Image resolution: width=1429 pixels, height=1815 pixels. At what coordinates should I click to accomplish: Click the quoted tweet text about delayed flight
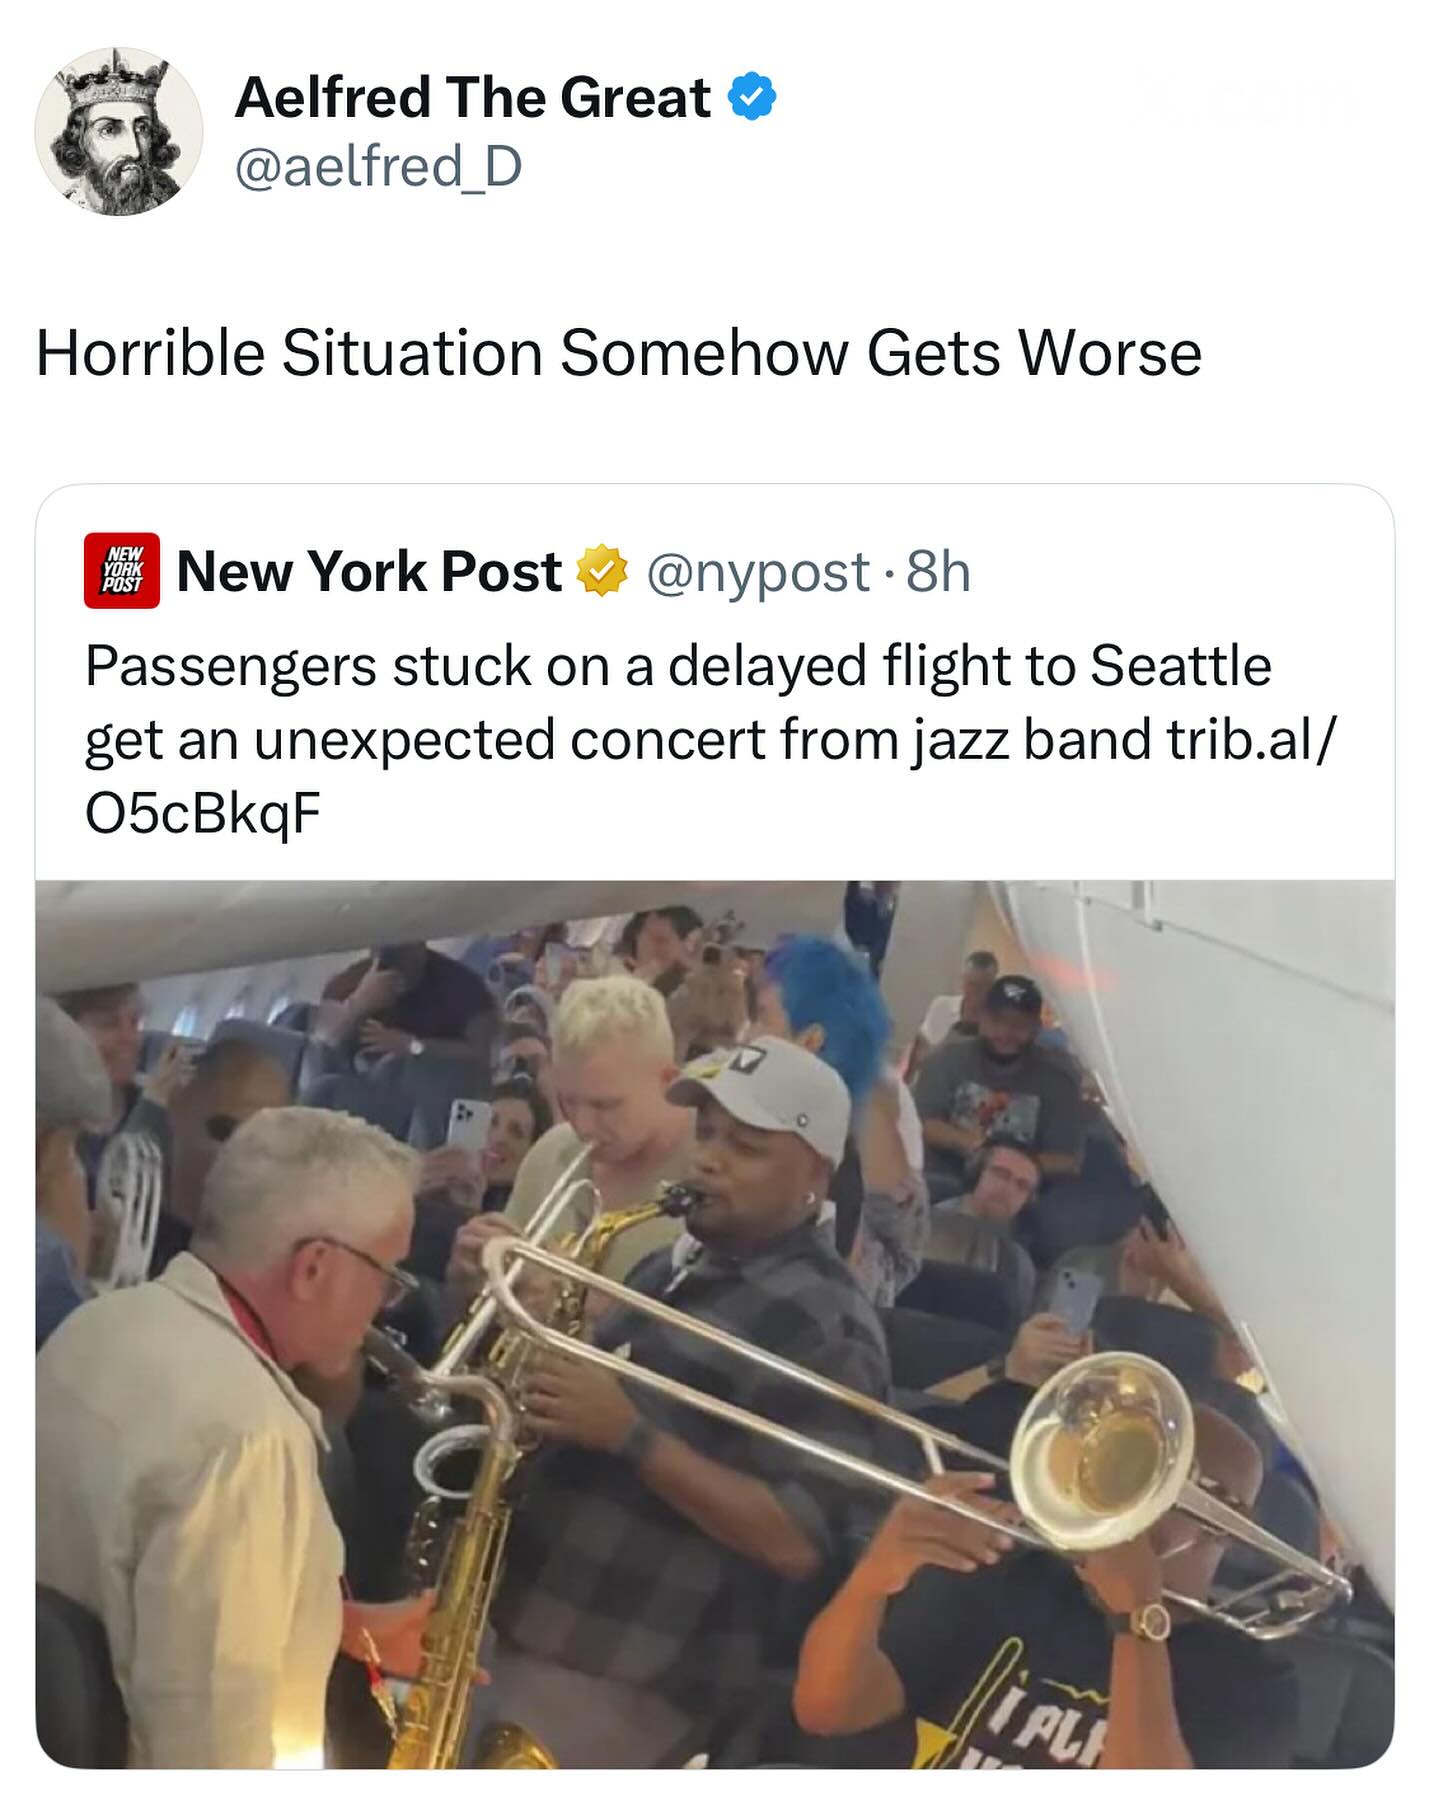(709, 740)
